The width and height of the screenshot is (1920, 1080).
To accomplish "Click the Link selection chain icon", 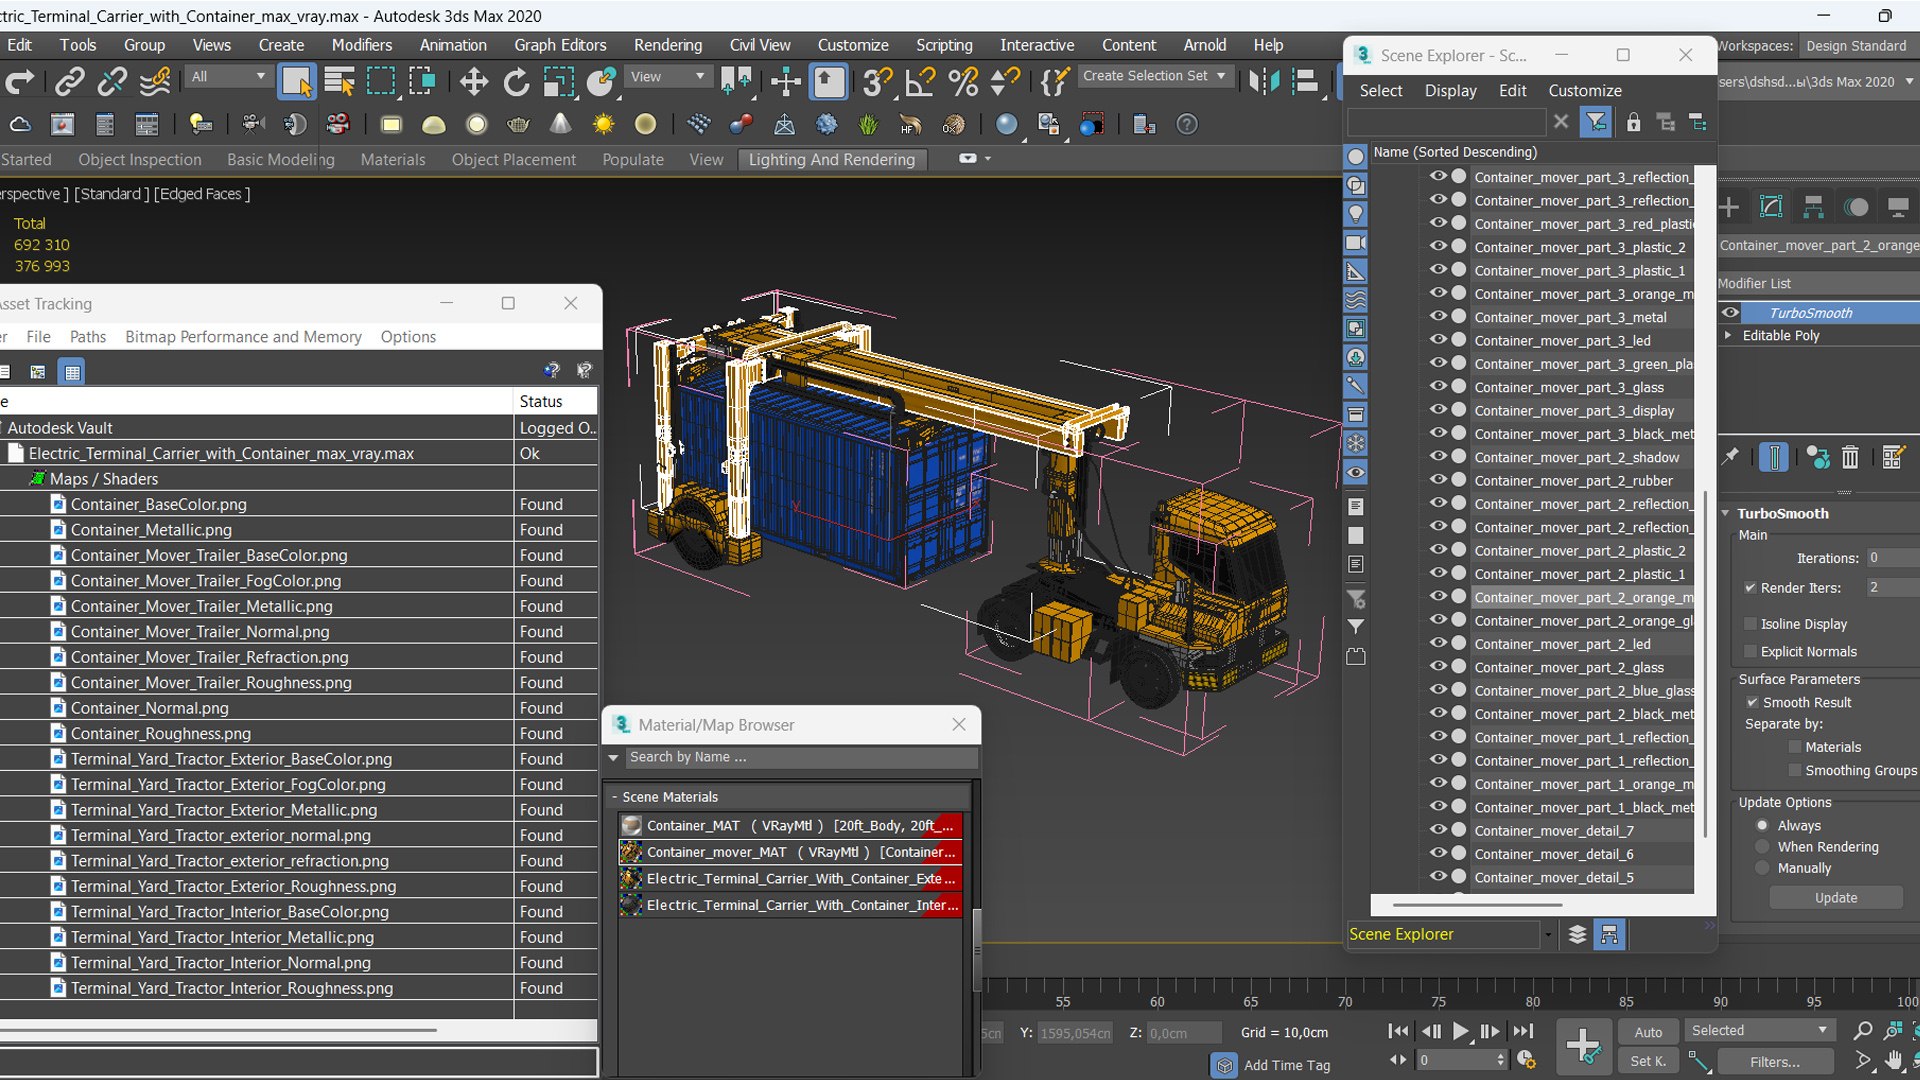I will tap(69, 81).
